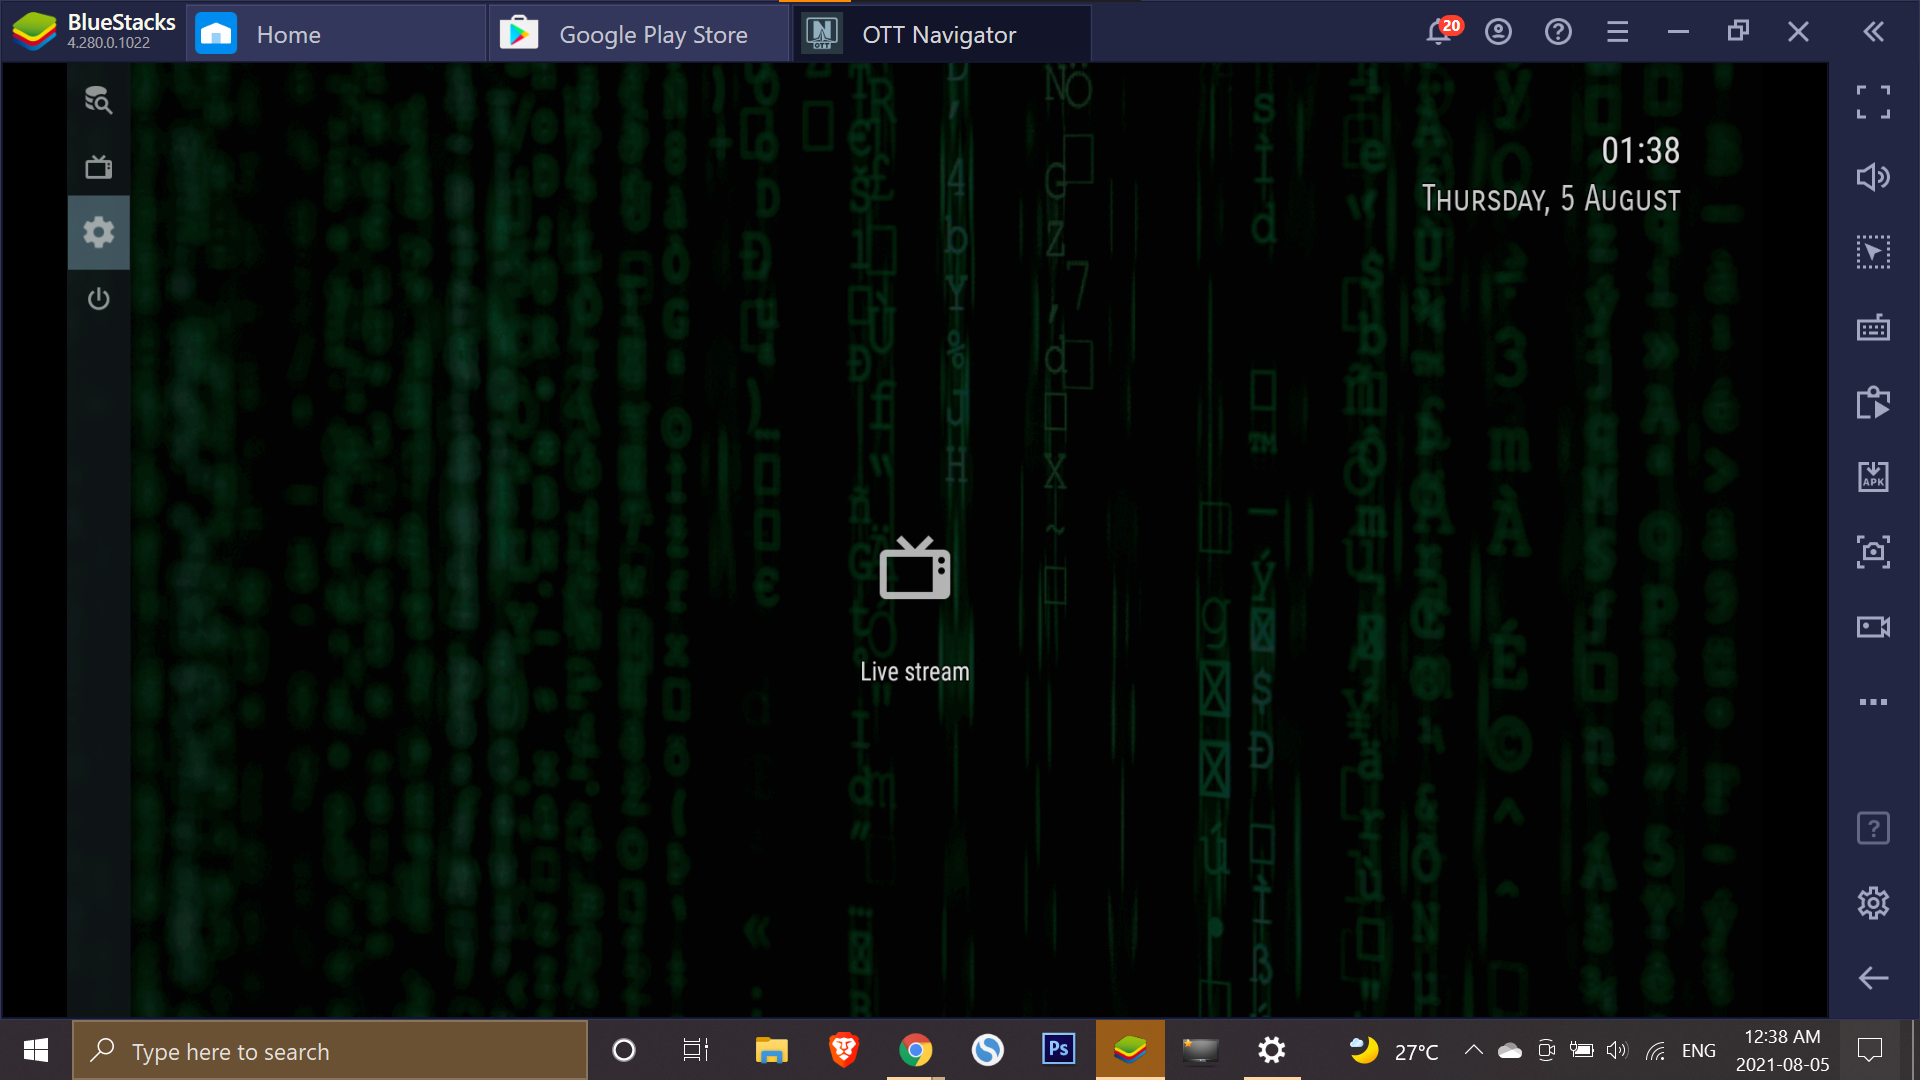Open Task View on taskbar
Viewport: 1920px width, 1080px height.
coord(696,1050)
